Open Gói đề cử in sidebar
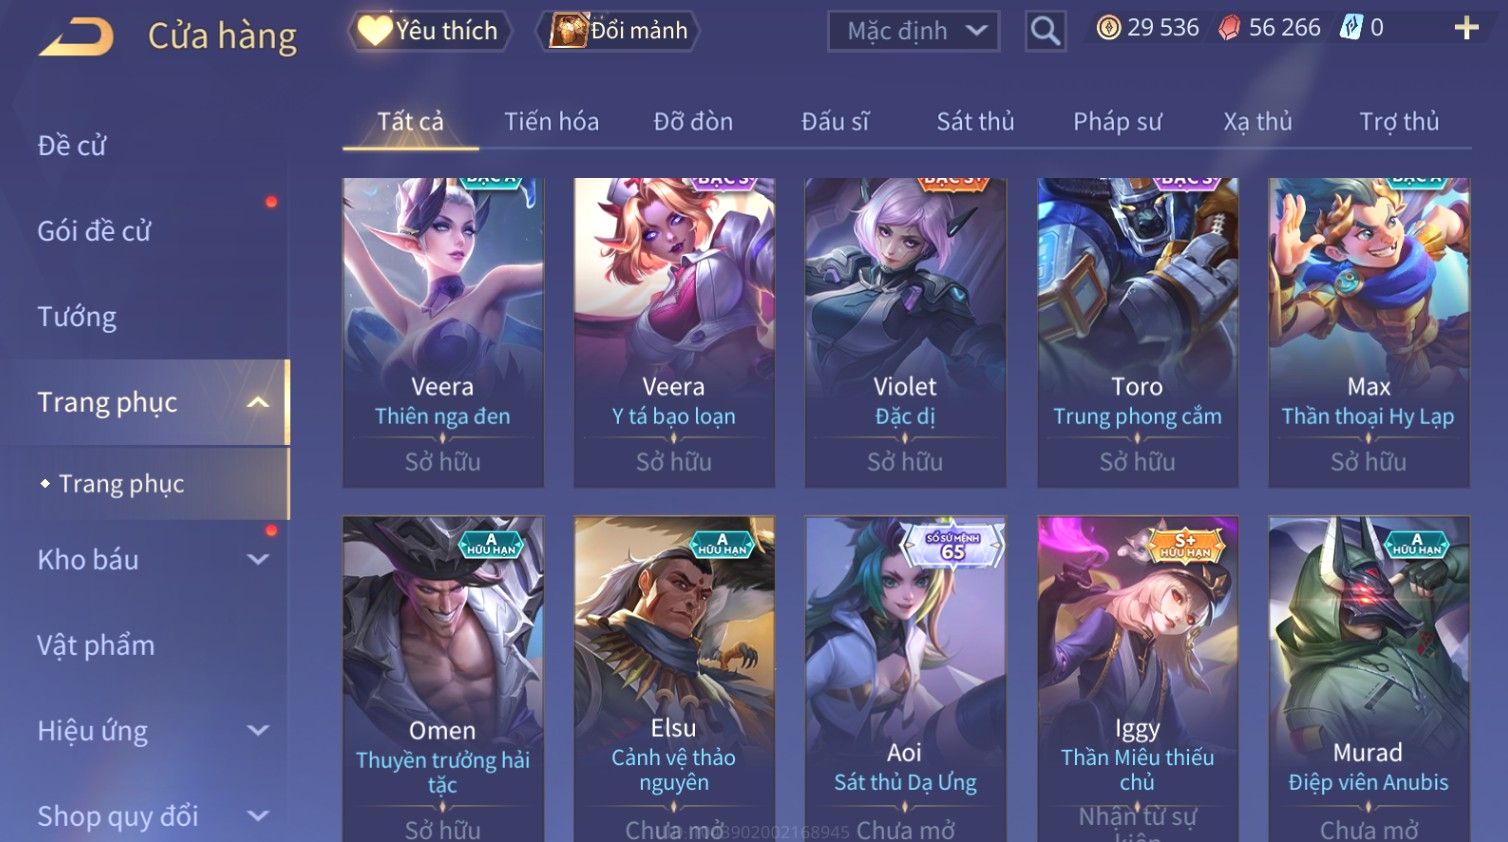The image size is (1508, 842). pyautogui.click(x=94, y=231)
